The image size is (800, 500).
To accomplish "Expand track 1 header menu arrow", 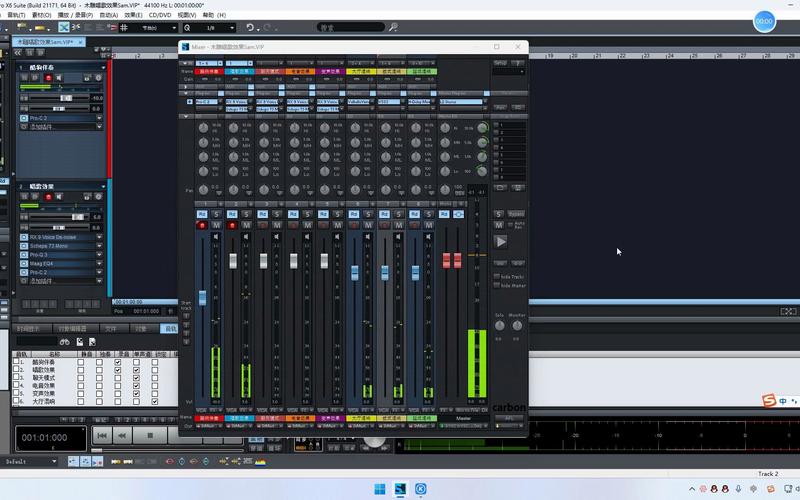I will (103, 67).
